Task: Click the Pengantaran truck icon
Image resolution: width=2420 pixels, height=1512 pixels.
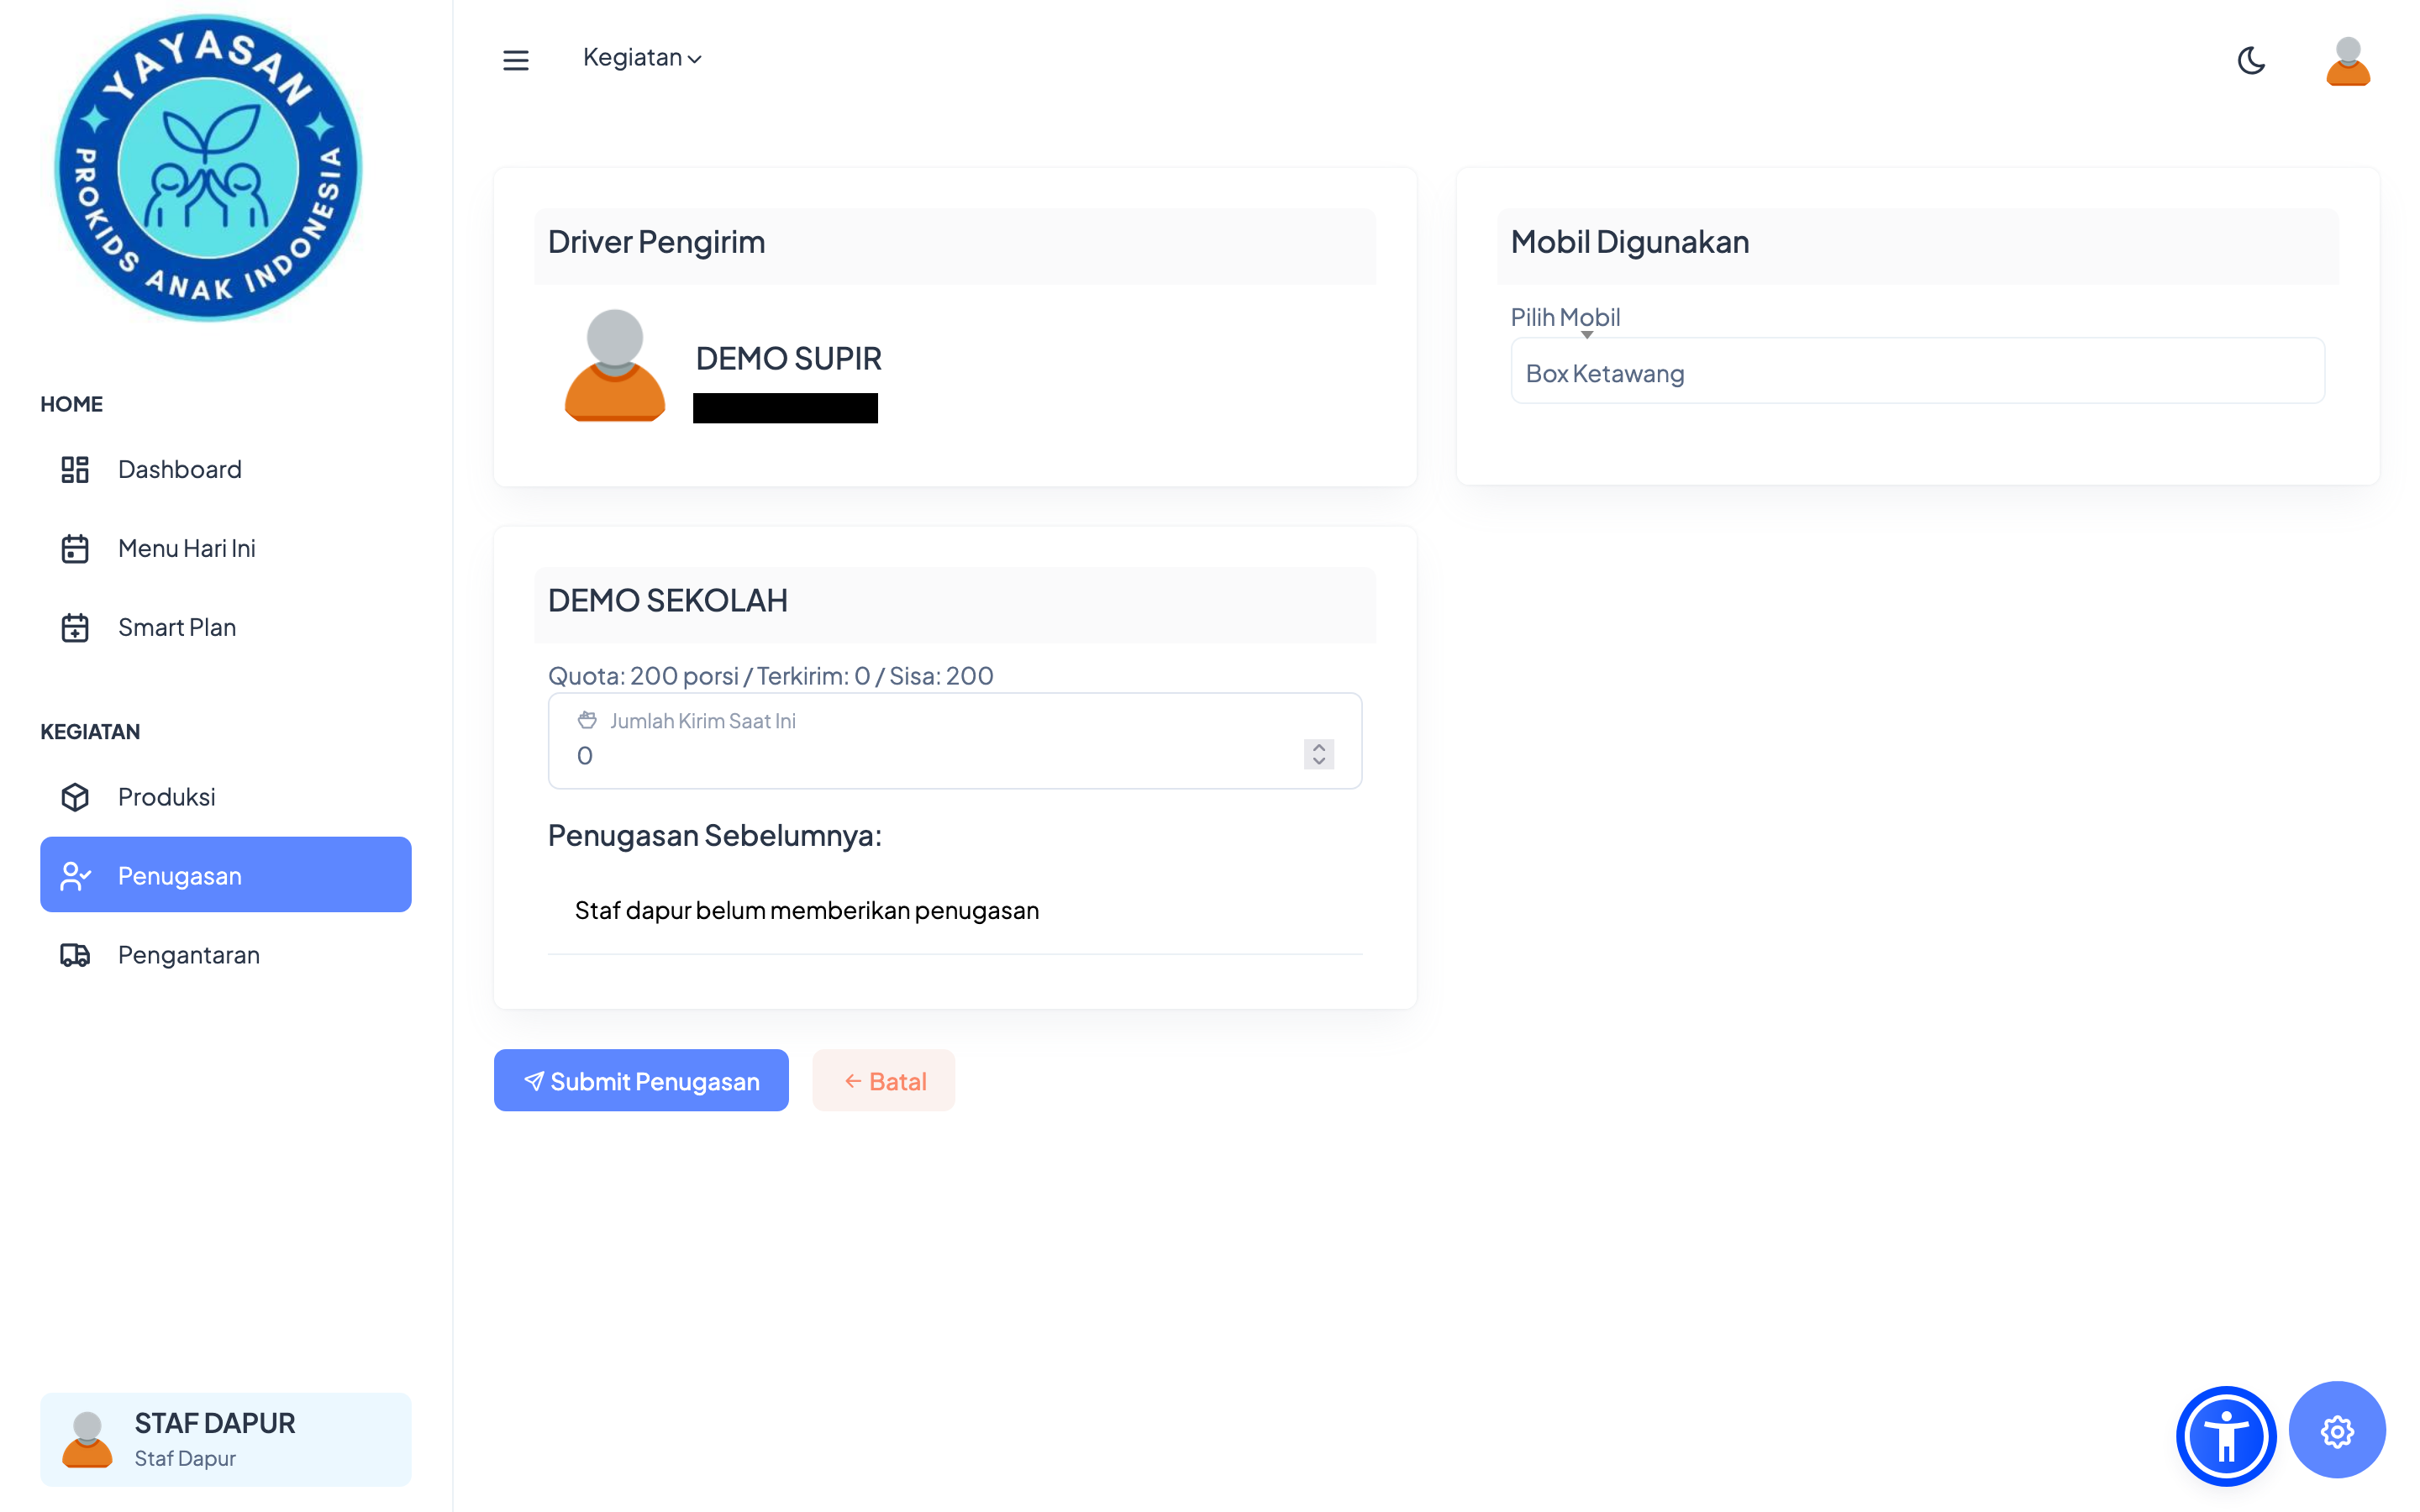Action: (75, 955)
